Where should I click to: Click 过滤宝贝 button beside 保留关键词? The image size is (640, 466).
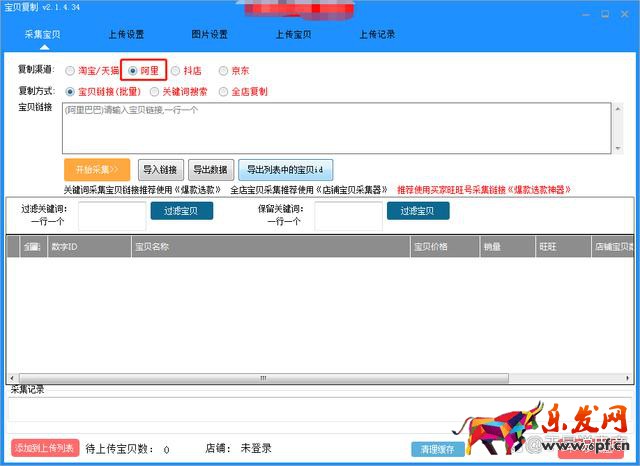pos(418,211)
